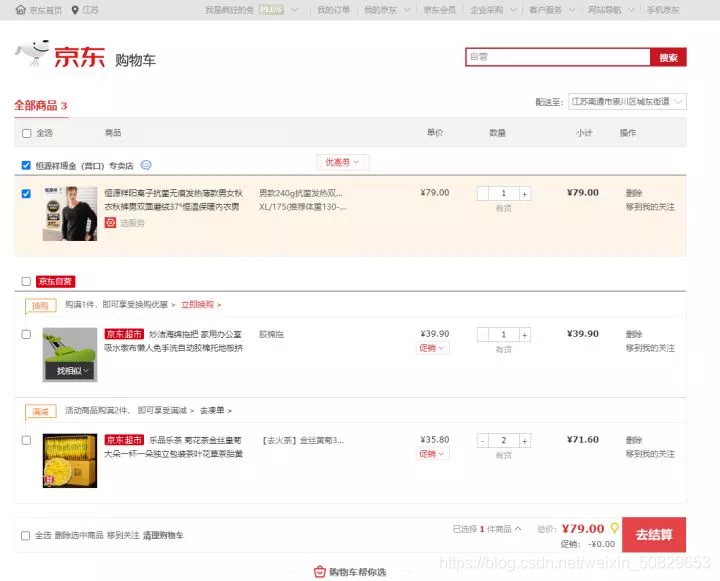The image size is (720, 581).
Task: Open 手机京东 in top navigation
Action: click(x=663, y=10)
